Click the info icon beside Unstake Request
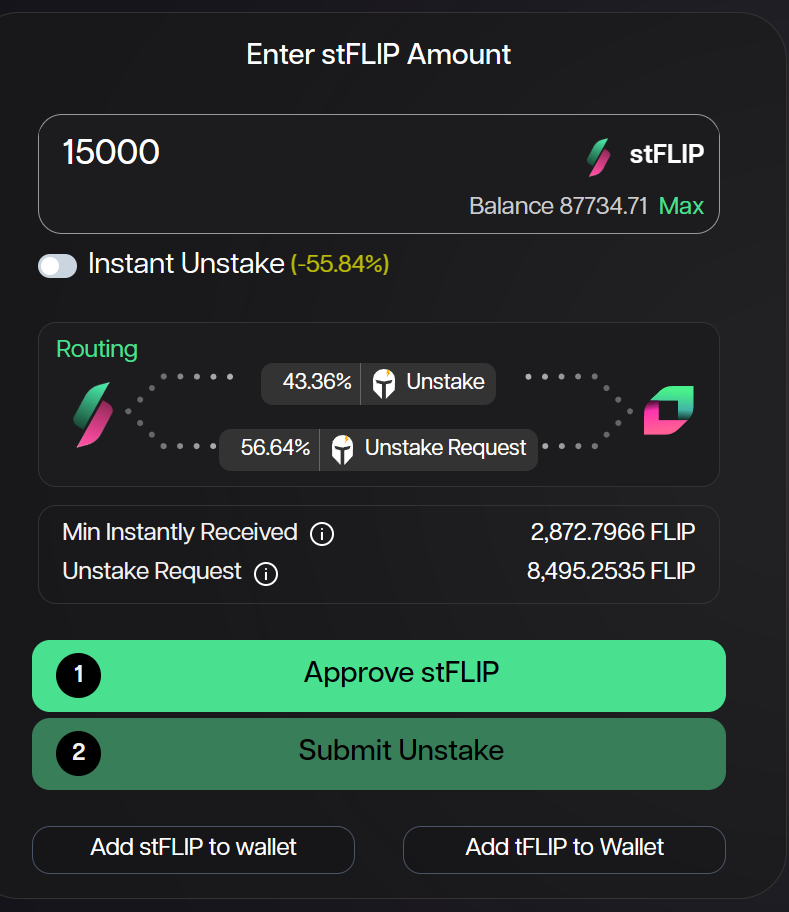The width and height of the screenshot is (789, 912). pos(266,574)
